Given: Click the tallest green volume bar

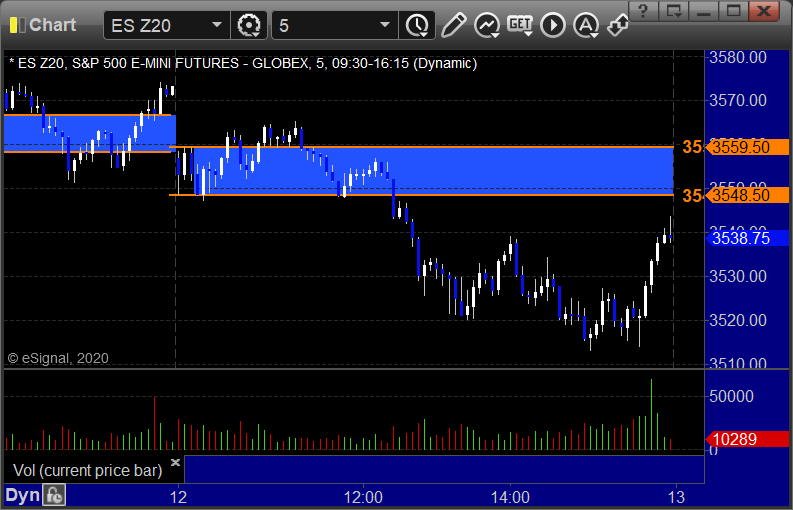Looking at the screenshot, I should point(651,414).
